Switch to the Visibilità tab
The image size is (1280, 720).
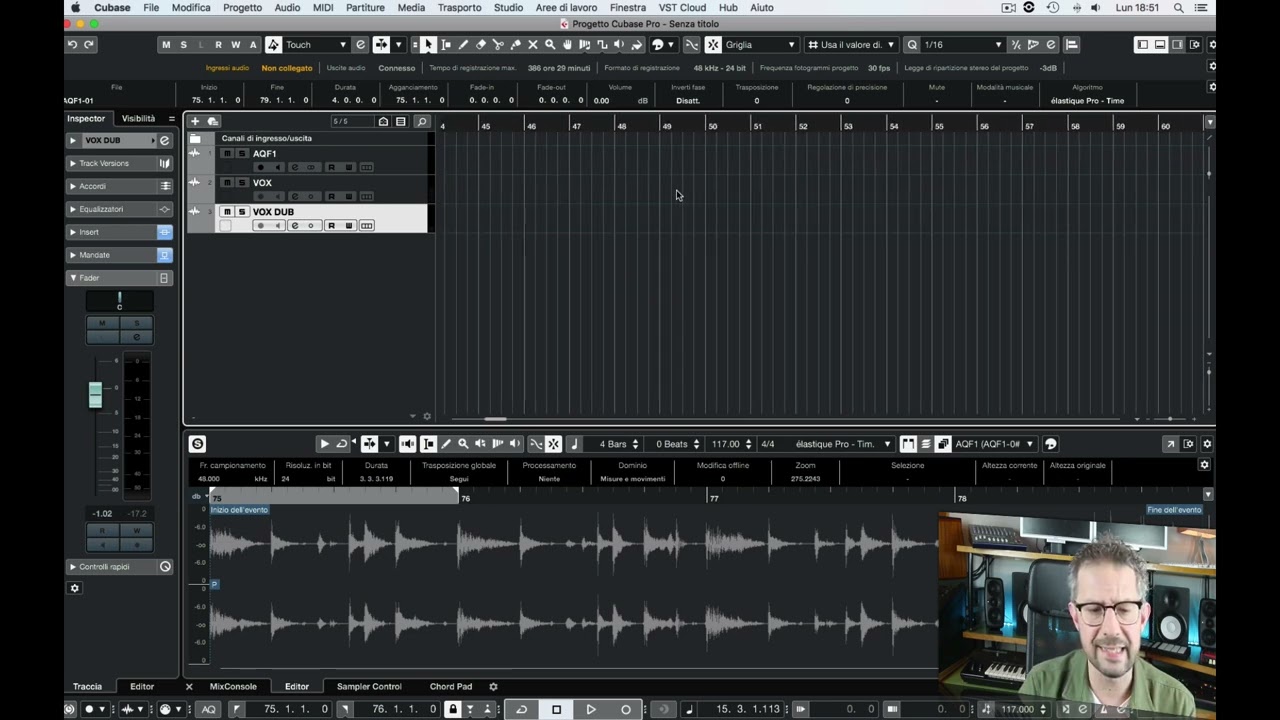(138, 118)
